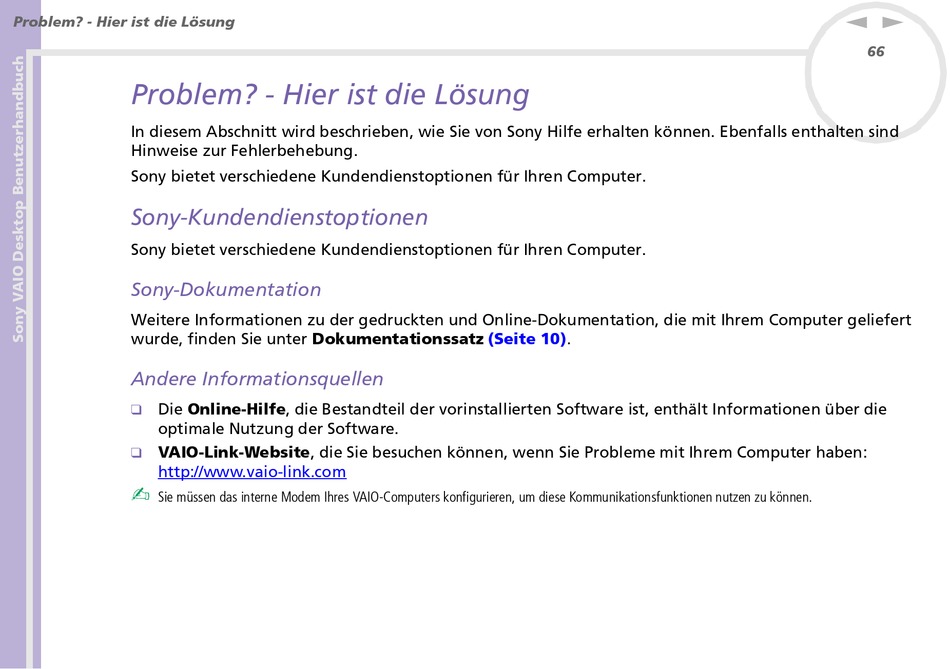Screen dimensions: 950x669
Task: Go to next page with right arrow
Action: [892, 22]
